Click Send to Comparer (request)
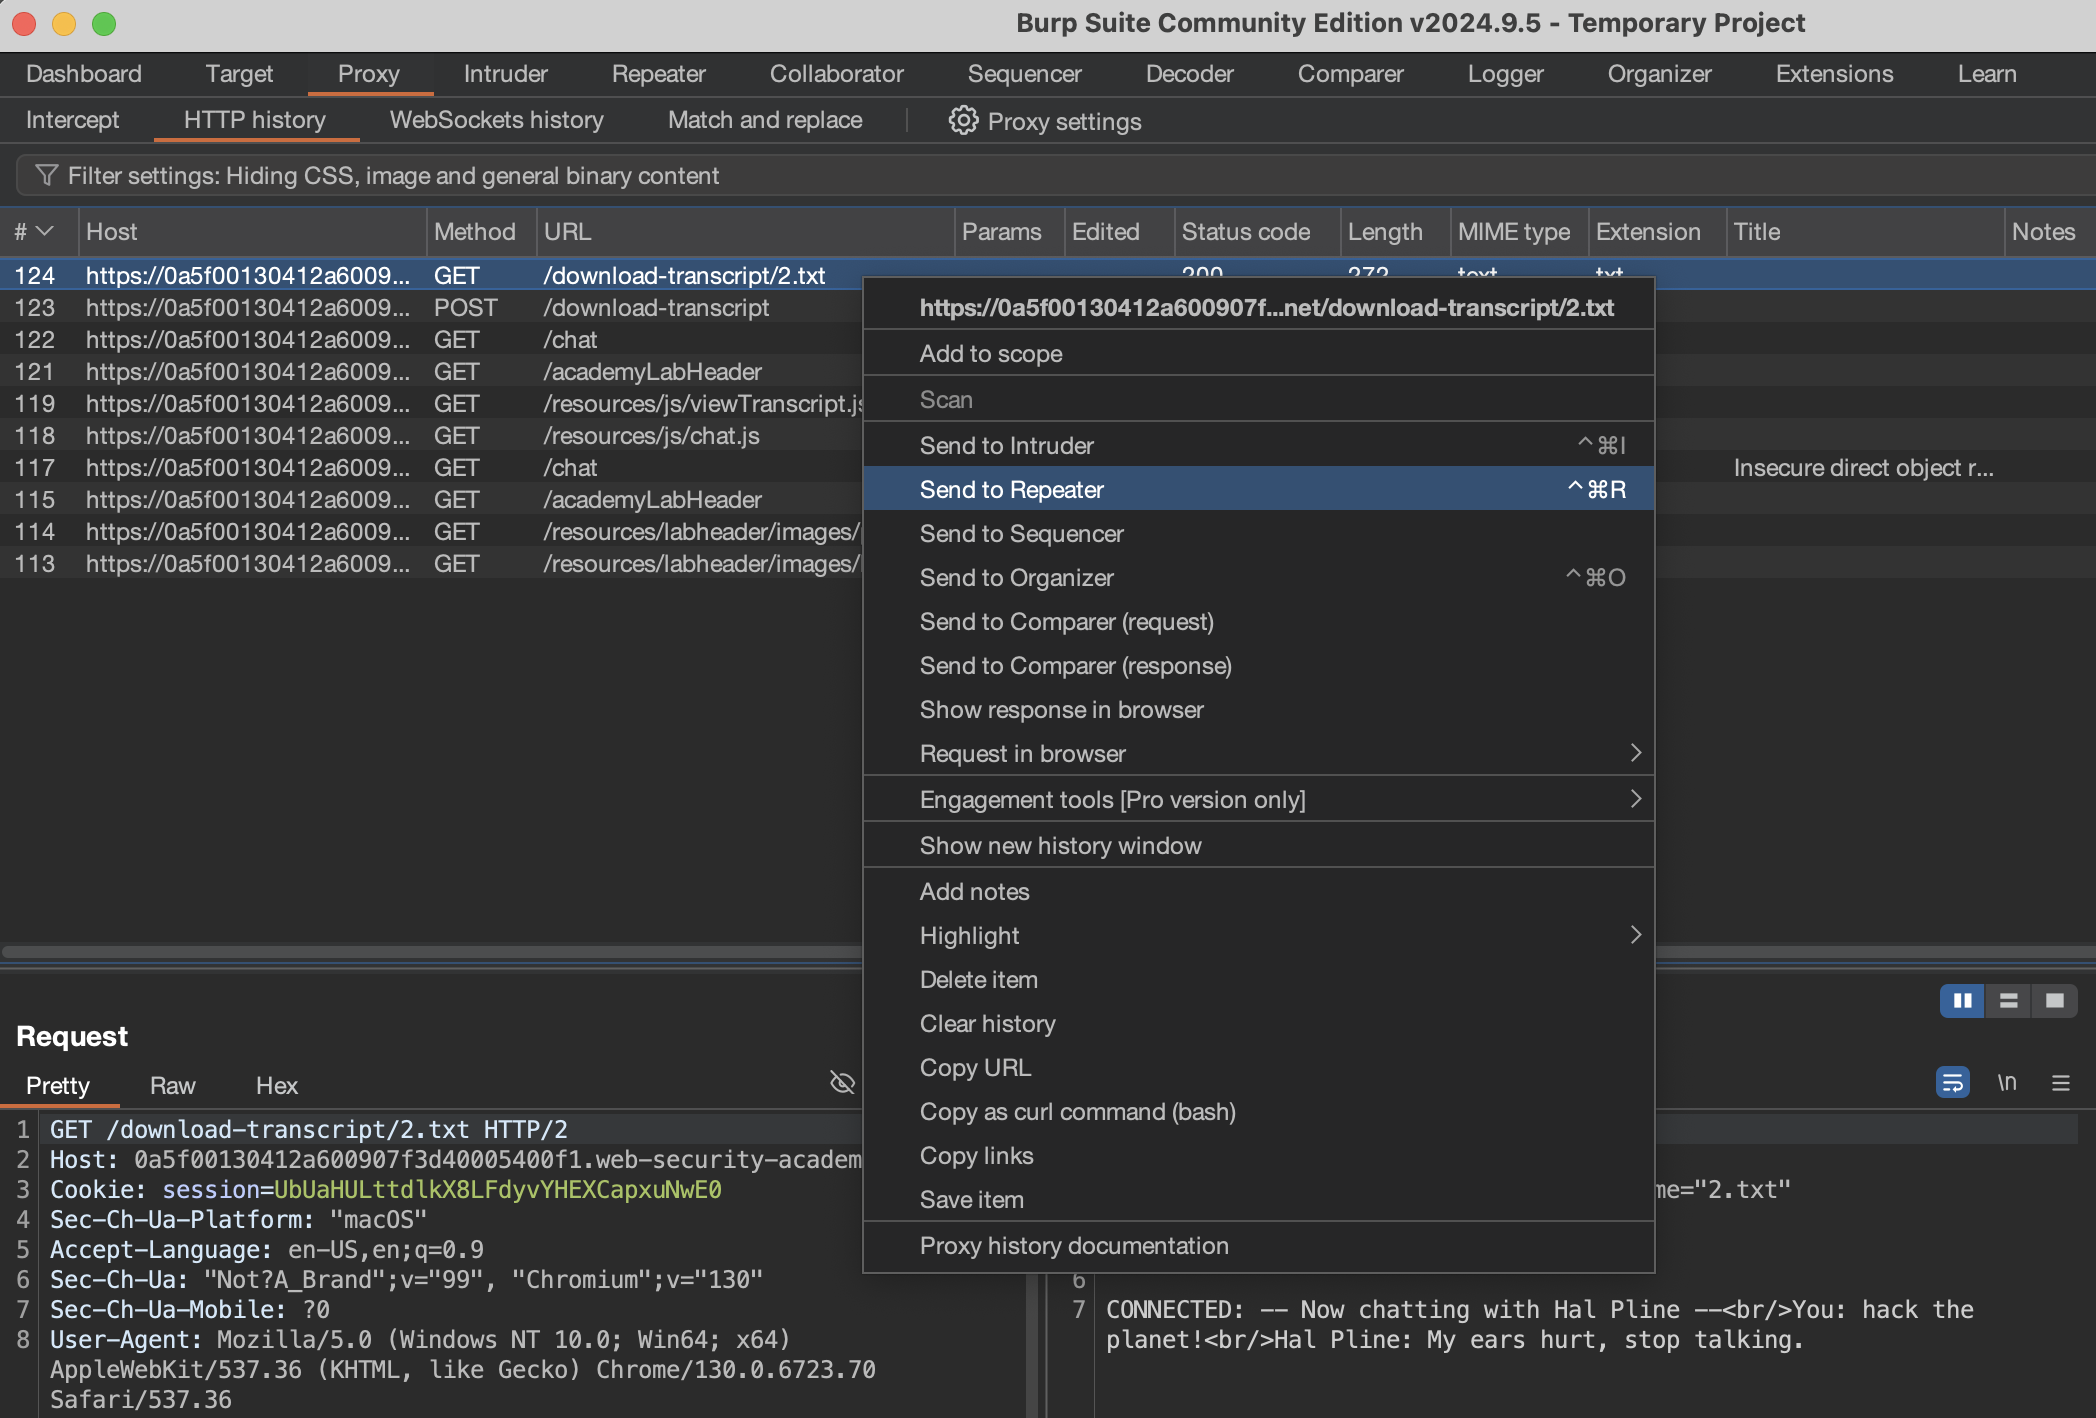 pyautogui.click(x=1258, y=621)
